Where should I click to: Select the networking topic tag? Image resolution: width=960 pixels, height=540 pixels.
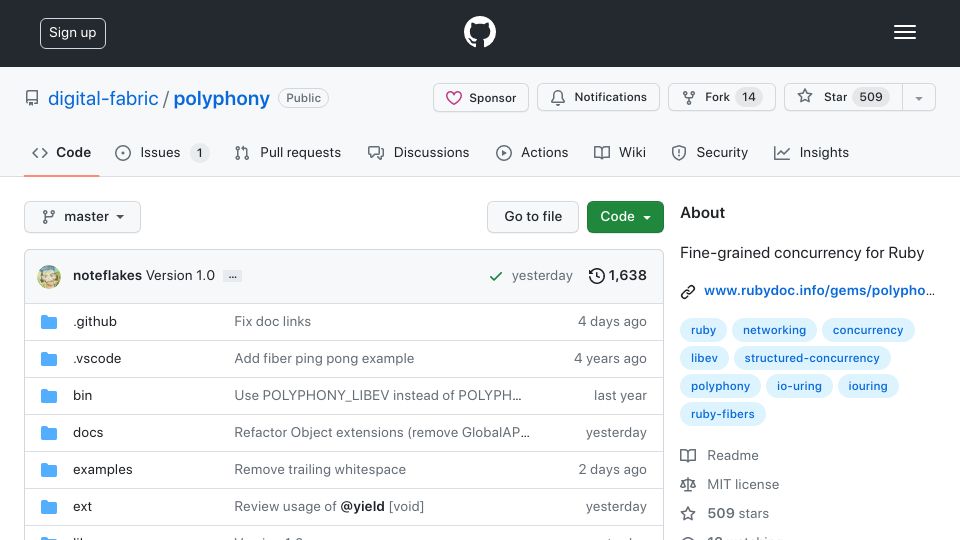[774, 330]
